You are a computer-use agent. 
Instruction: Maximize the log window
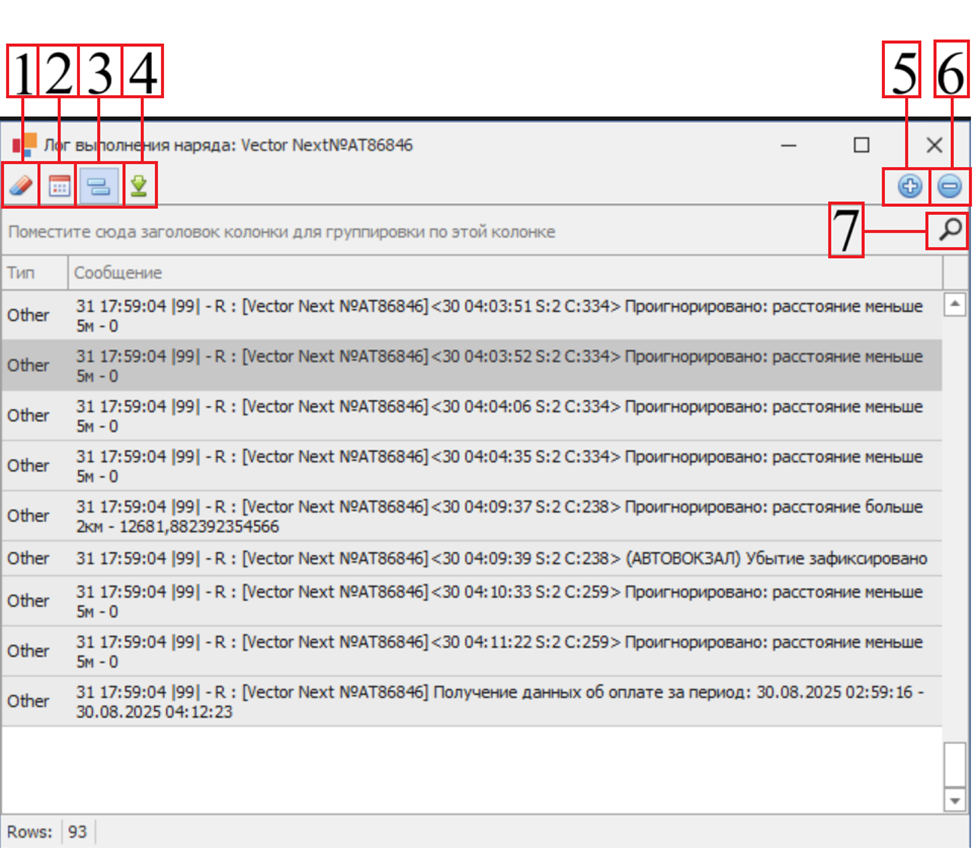point(861,145)
